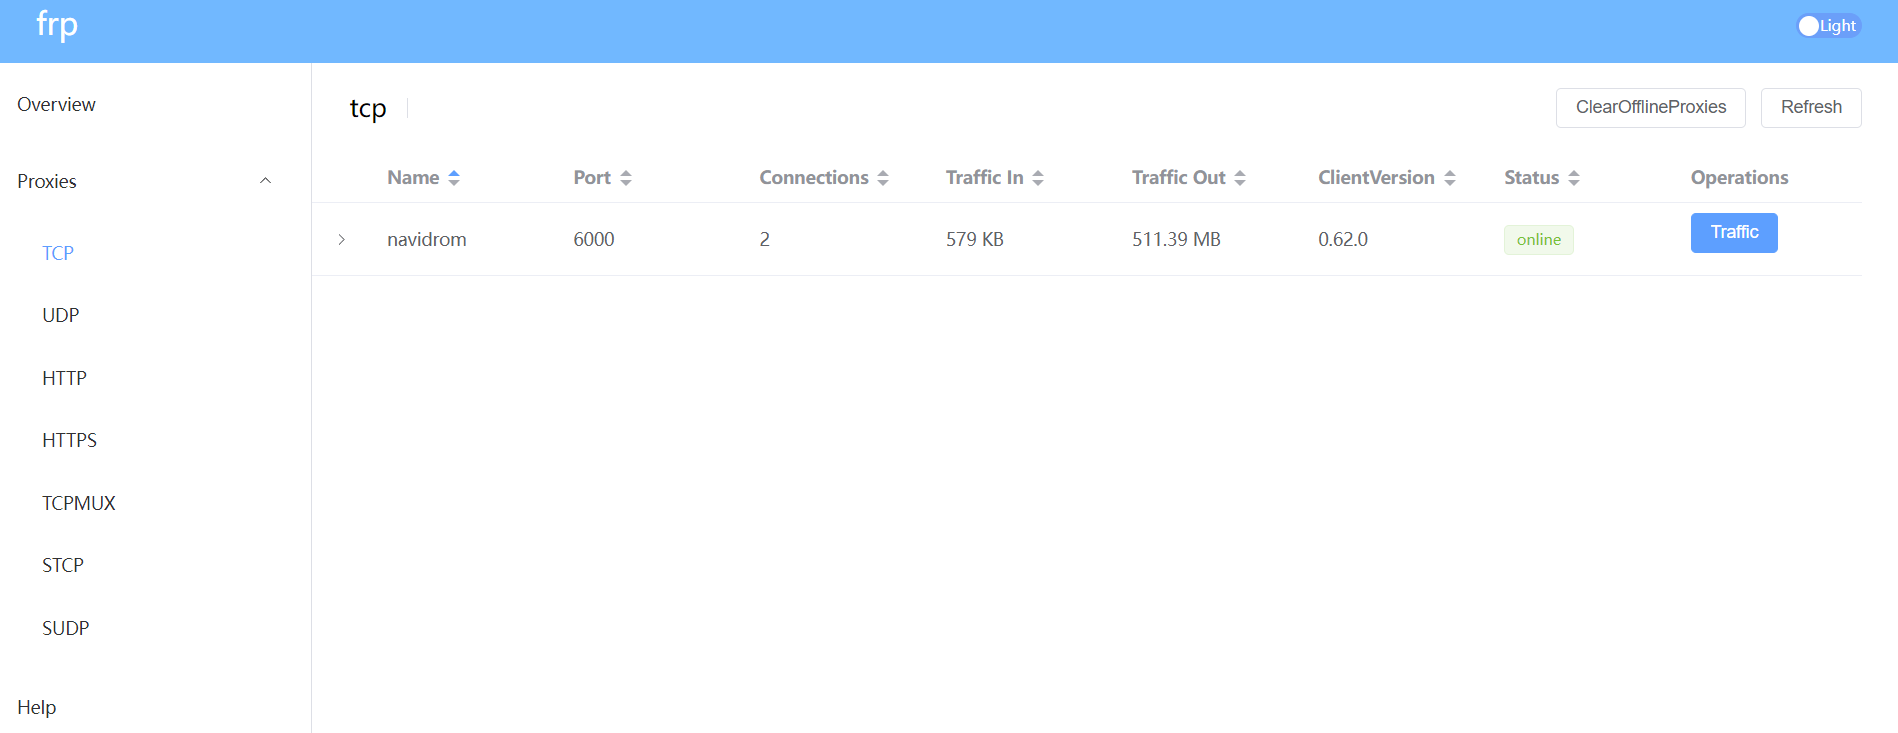Toggle the Light theme switch
1898x733 pixels.
tap(1827, 26)
